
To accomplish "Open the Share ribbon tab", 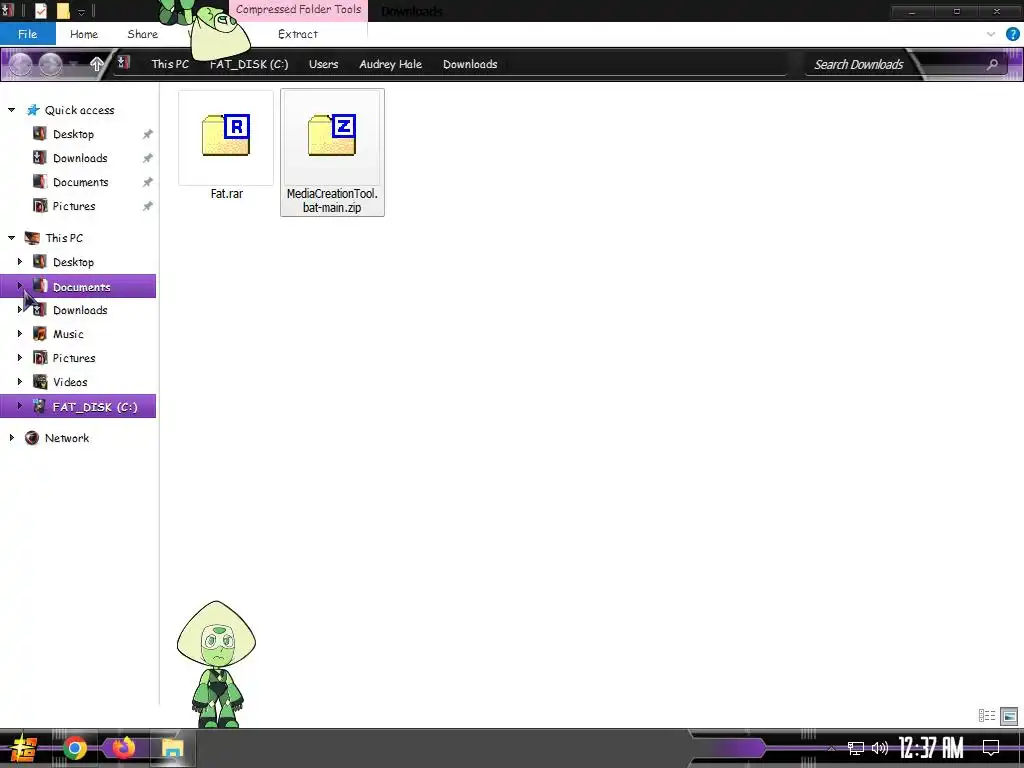I will pyautogui.click(x=142, y=34).
